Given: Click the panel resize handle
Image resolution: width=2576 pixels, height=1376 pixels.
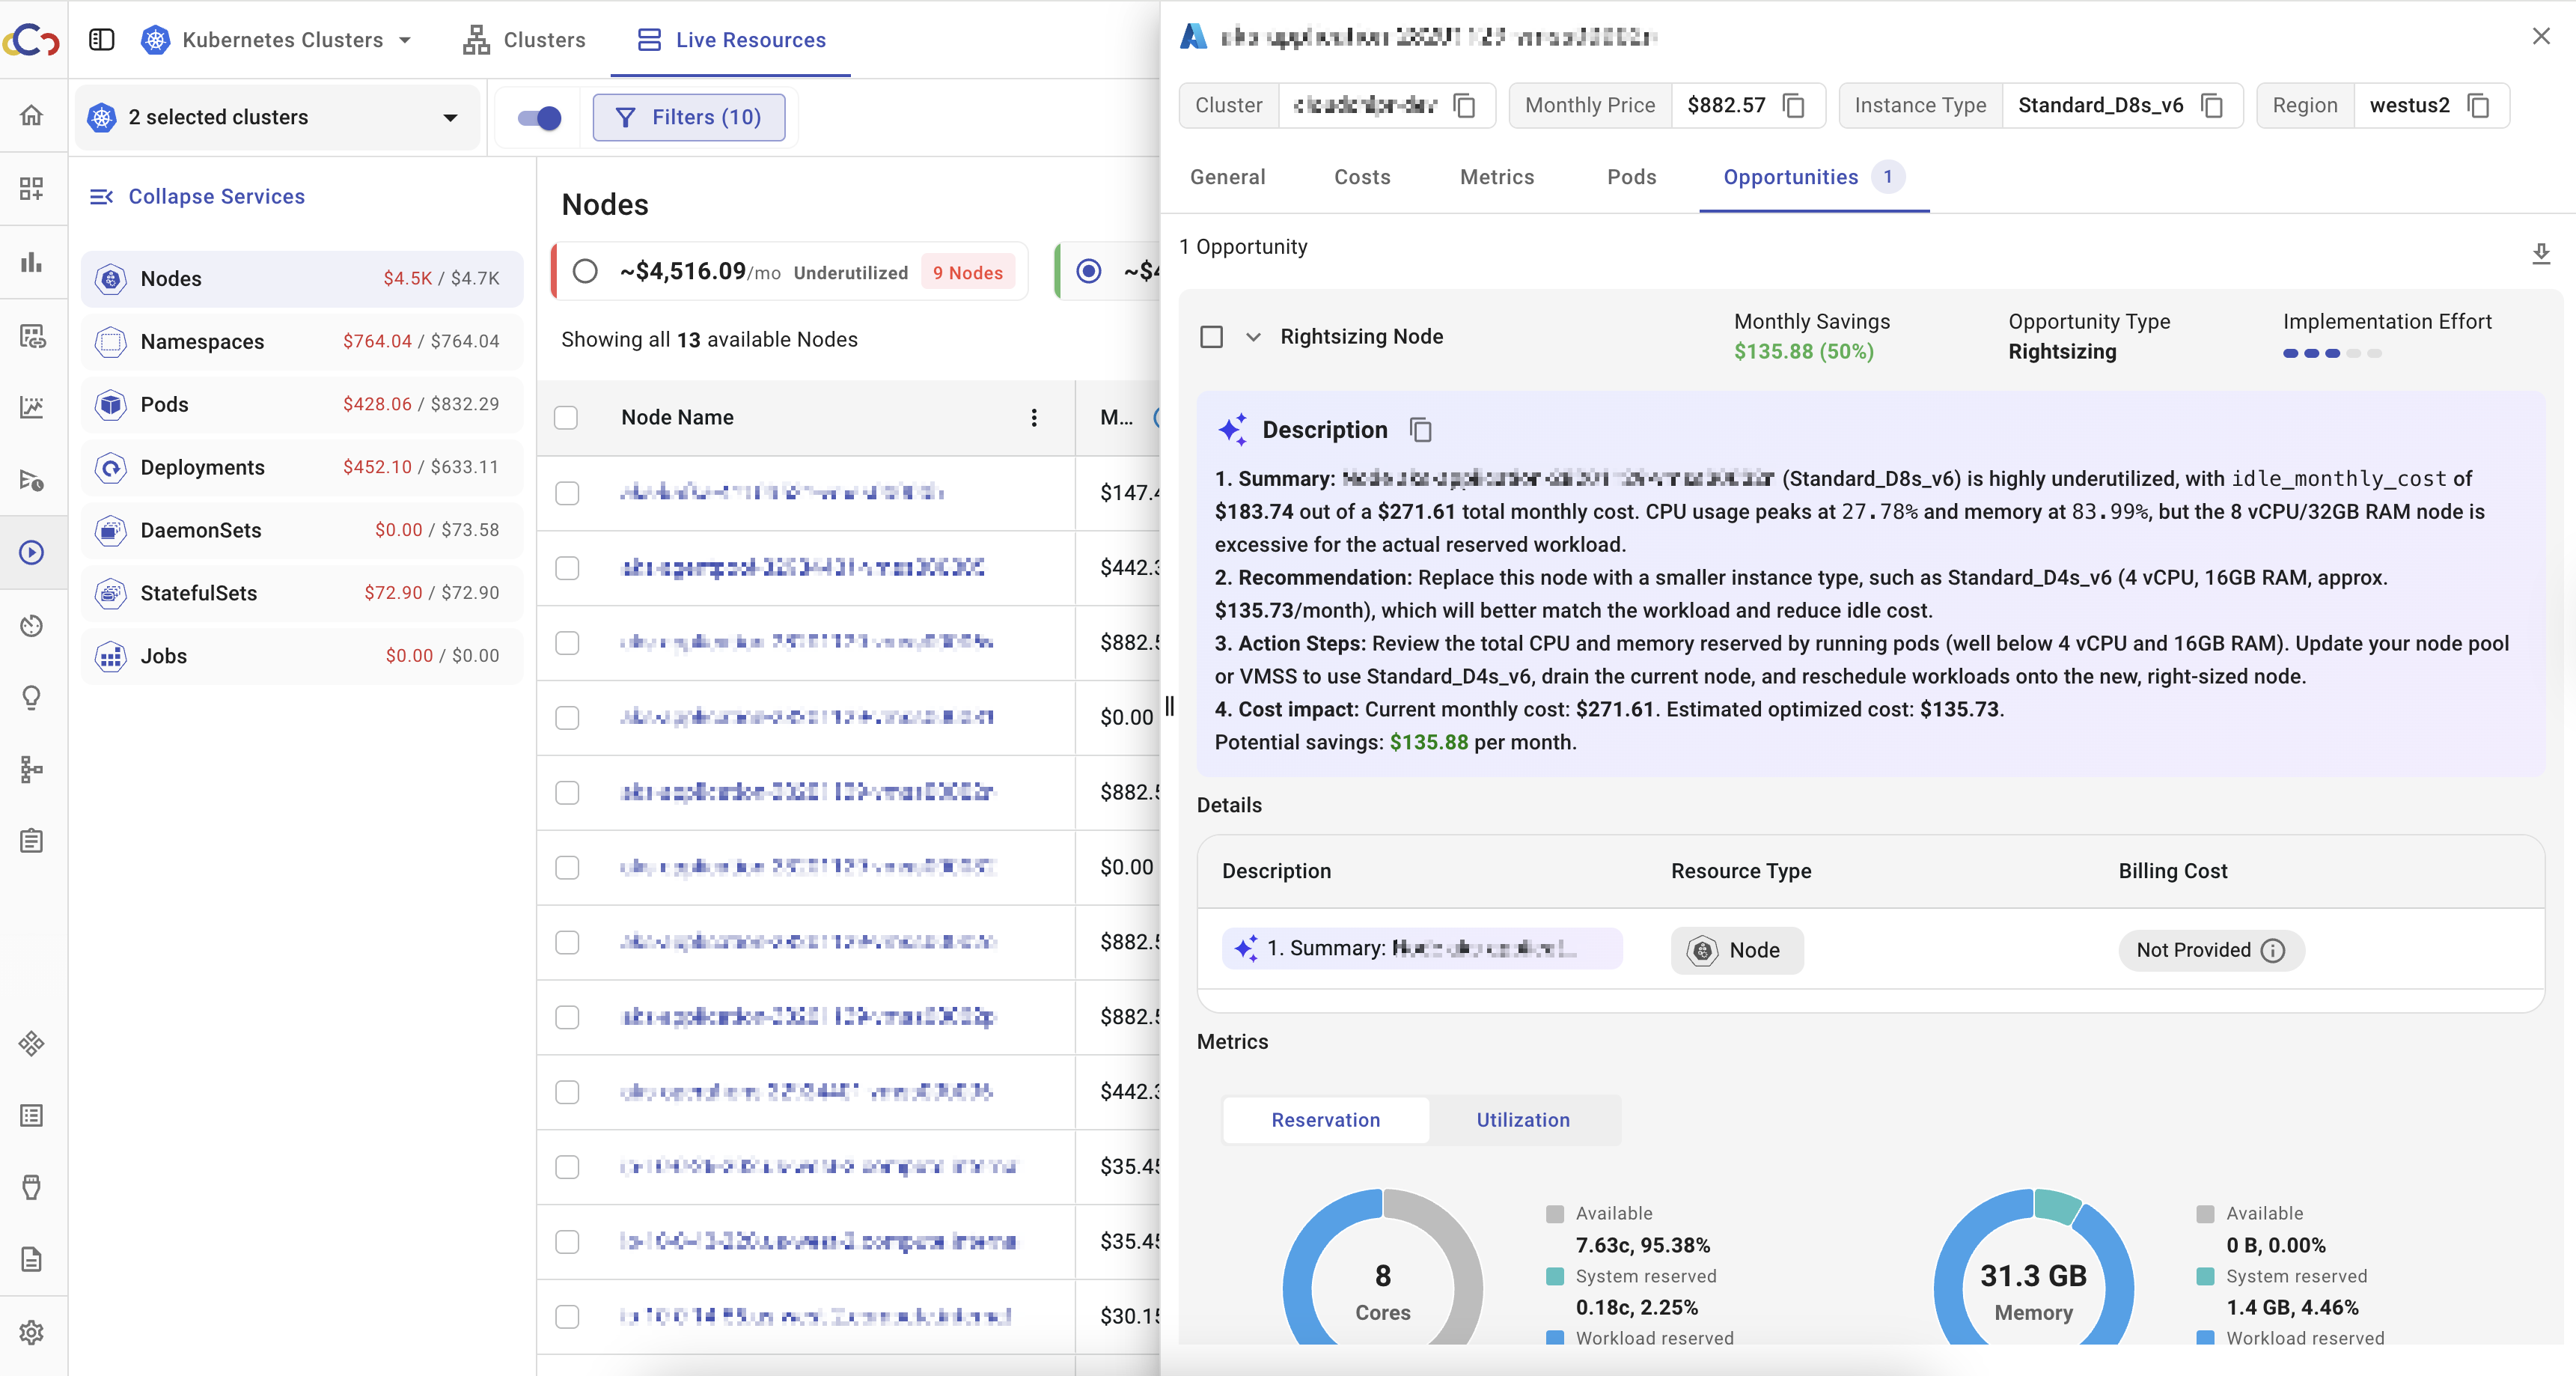Looking at the screenshot, I should coord(1169,707).
